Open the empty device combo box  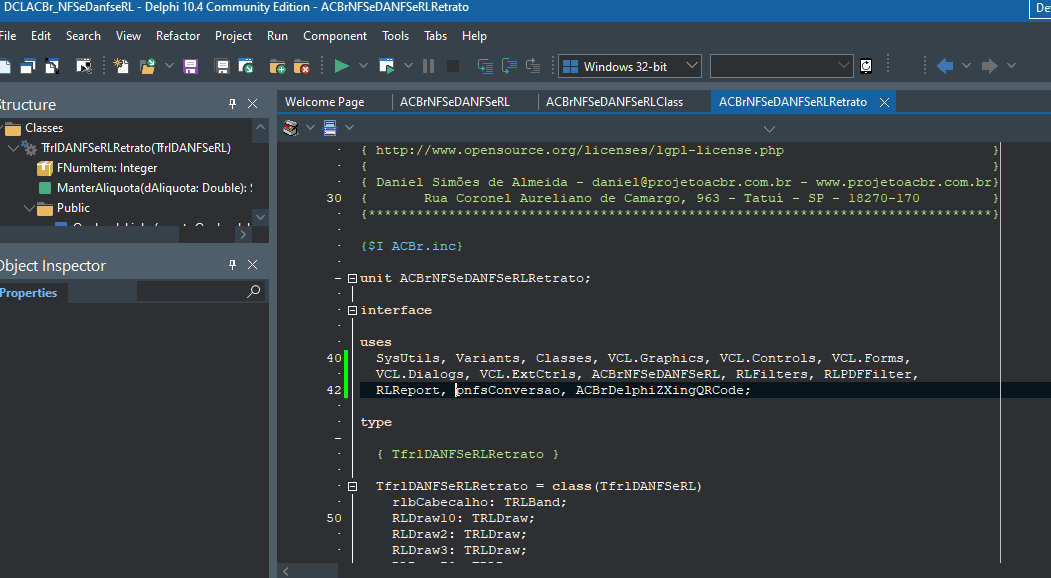coord(782,66)
